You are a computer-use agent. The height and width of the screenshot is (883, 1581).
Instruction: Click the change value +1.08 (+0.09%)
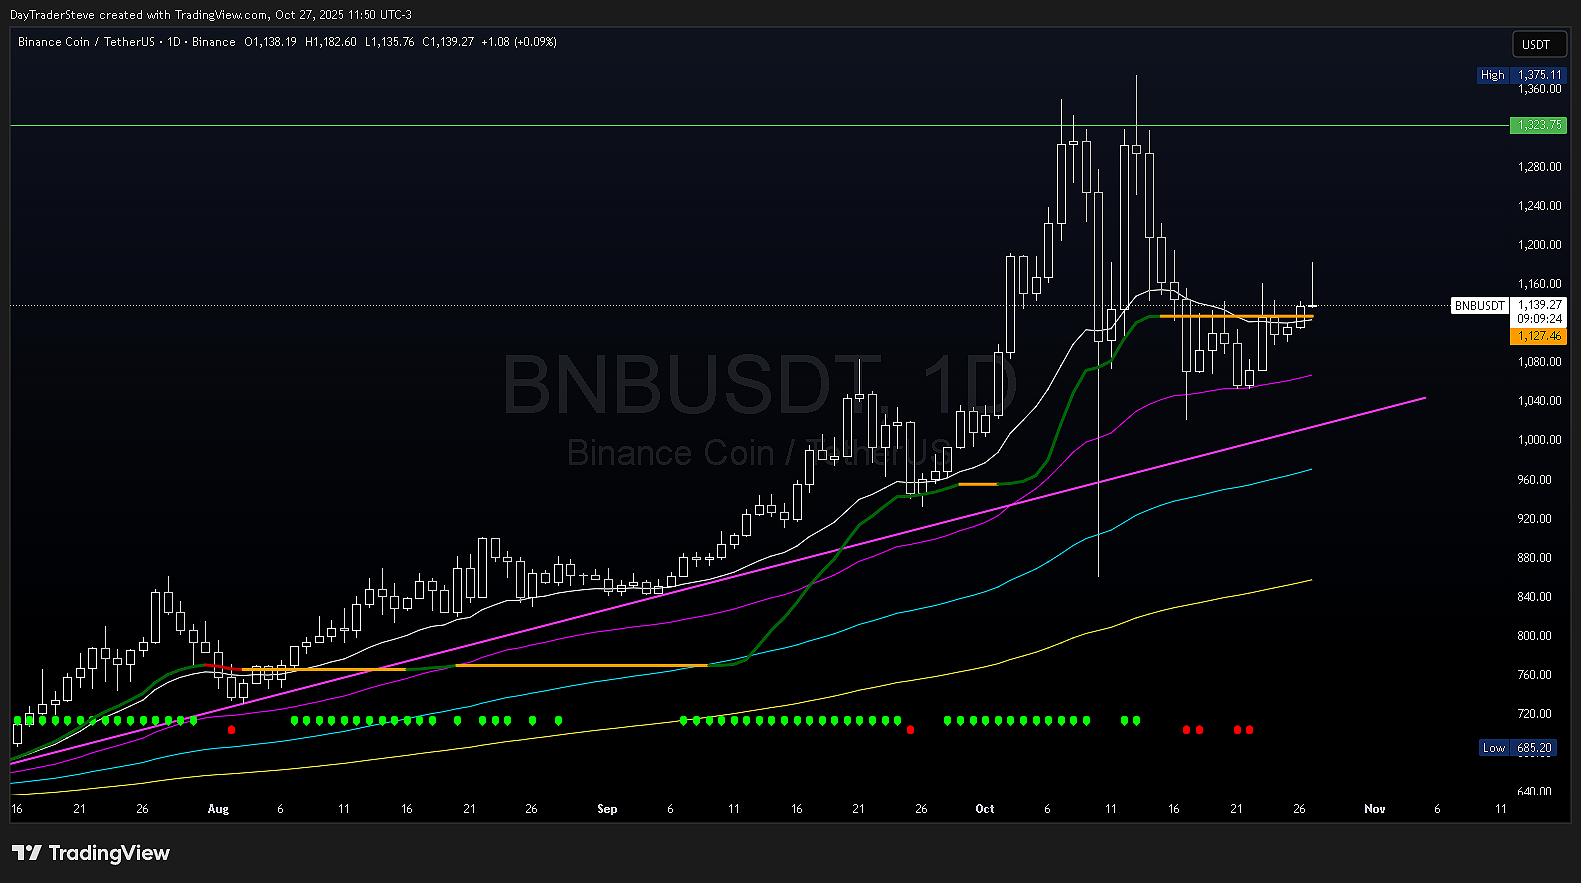(x=519, y=42)
